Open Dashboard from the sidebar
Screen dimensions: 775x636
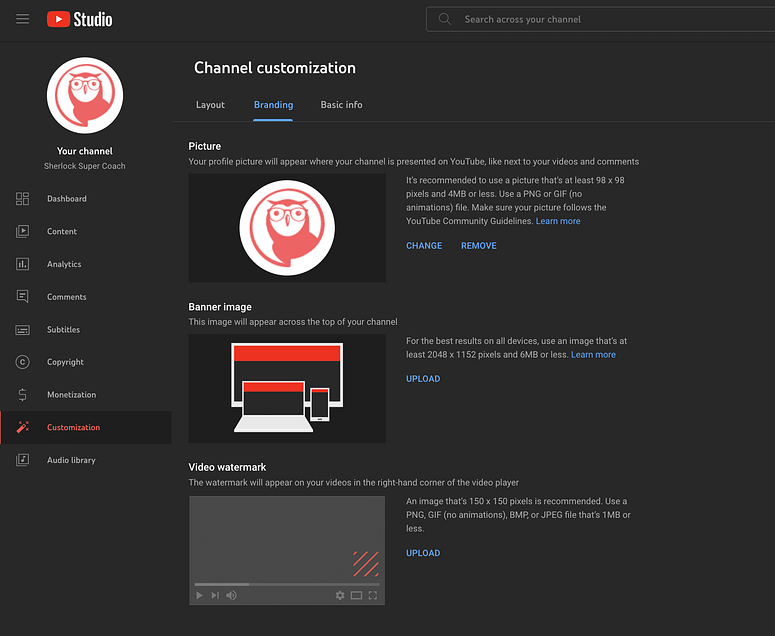(66, 199)
